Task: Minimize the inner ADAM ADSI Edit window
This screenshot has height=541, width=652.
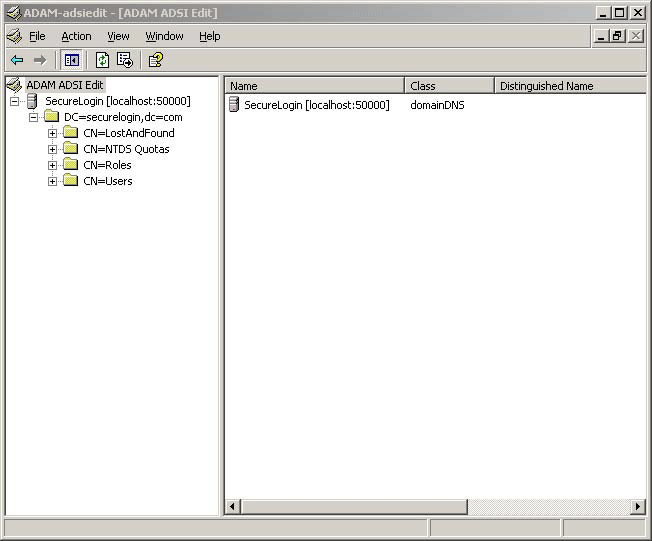Action: (601, 37)
